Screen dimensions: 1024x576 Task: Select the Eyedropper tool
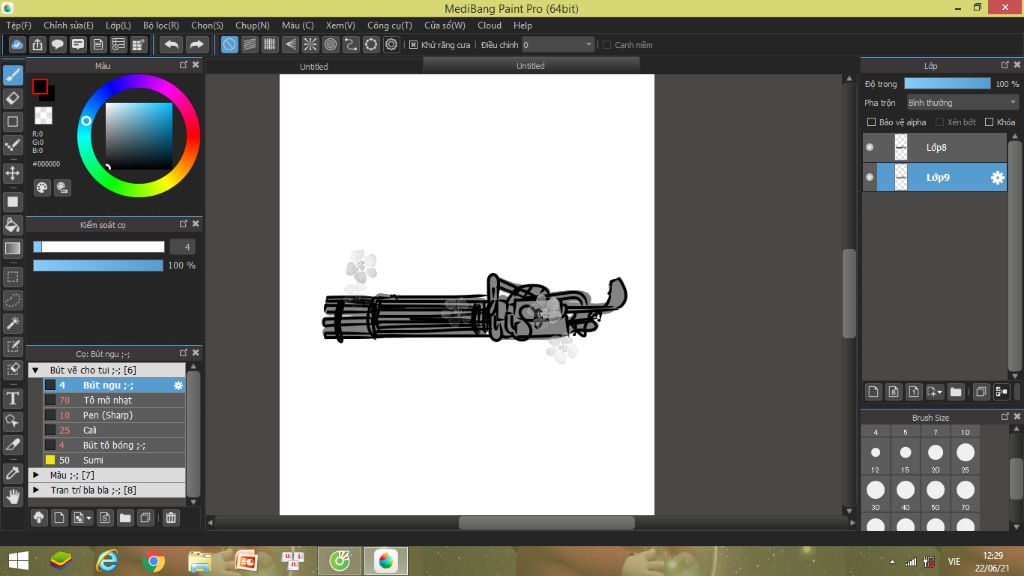click(12, 473)
